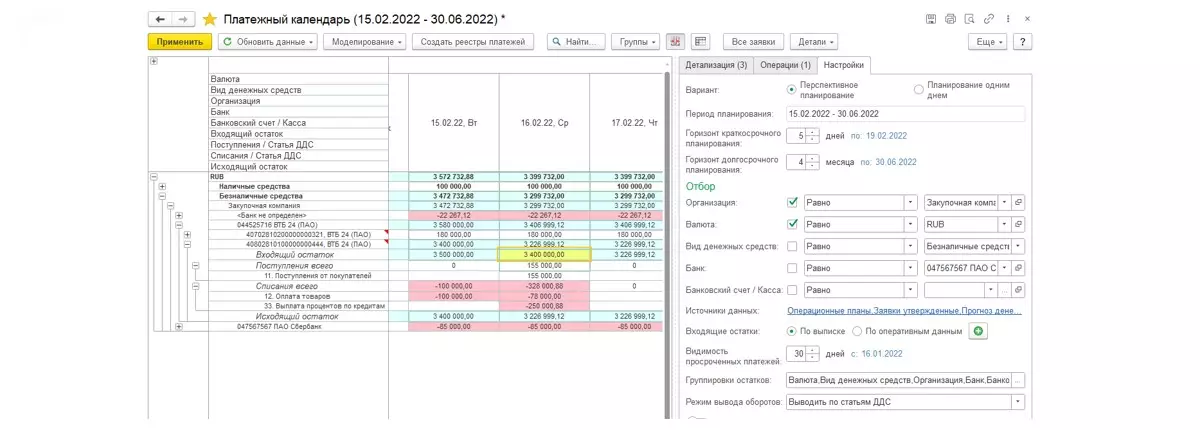Open the vertical dots menu in the title bar
1200x430 pixels.
(x=1010, y=19)
